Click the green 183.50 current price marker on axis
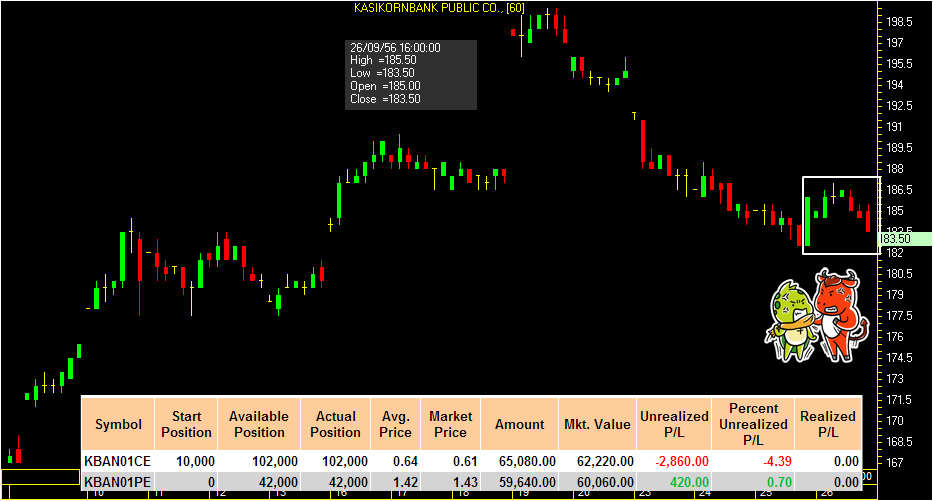Screen dimensions: 933x501 904,239
